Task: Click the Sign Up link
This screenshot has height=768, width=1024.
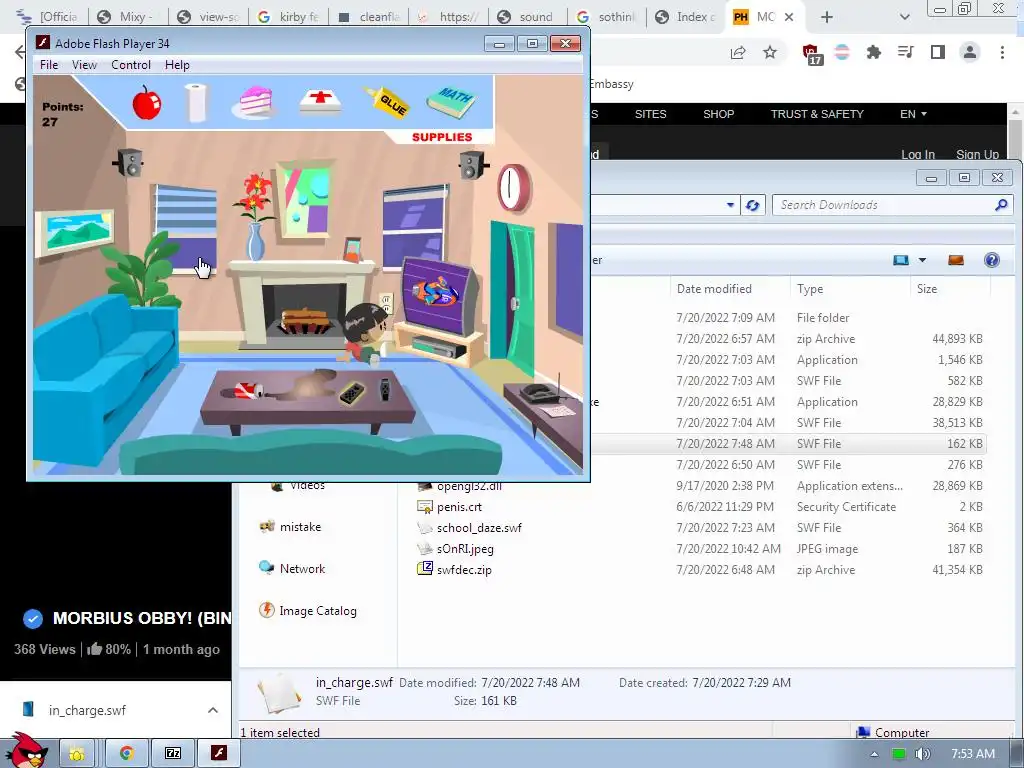Action: tap(977, 155)
